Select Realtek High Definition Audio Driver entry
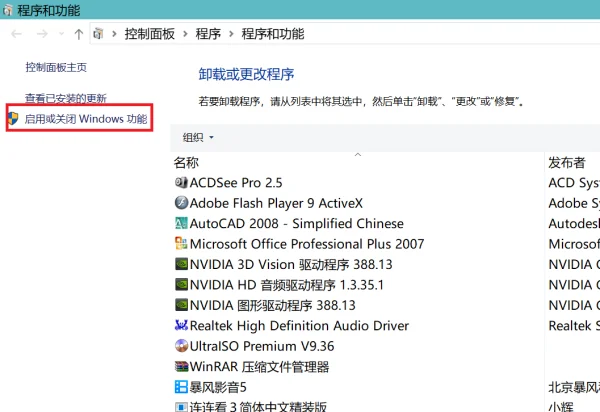This screenshot has width=600, height=412. (x=299, y=326)
